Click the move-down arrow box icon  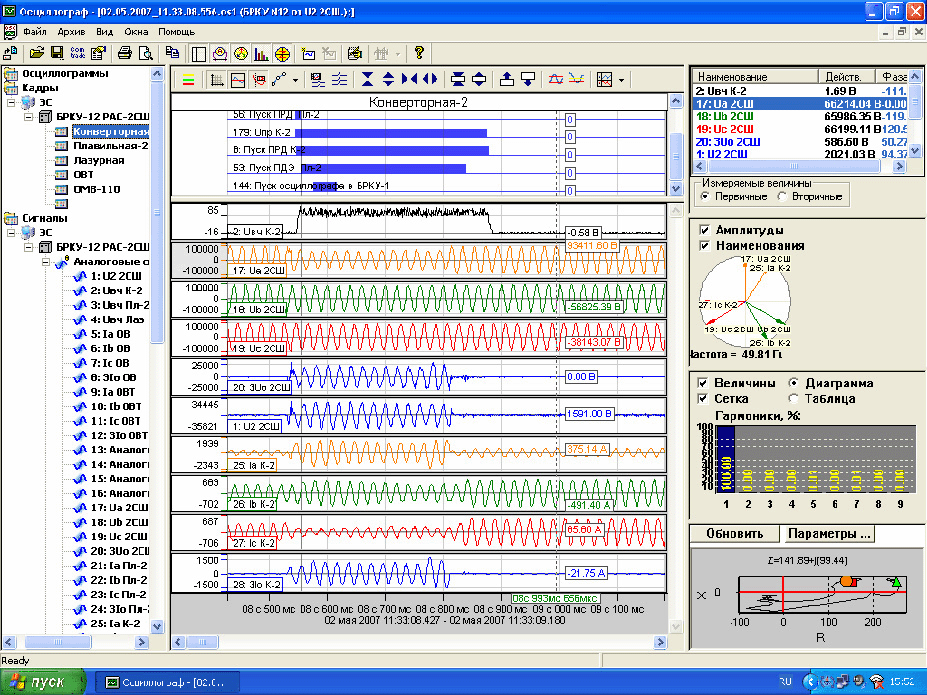click(528, 79)
